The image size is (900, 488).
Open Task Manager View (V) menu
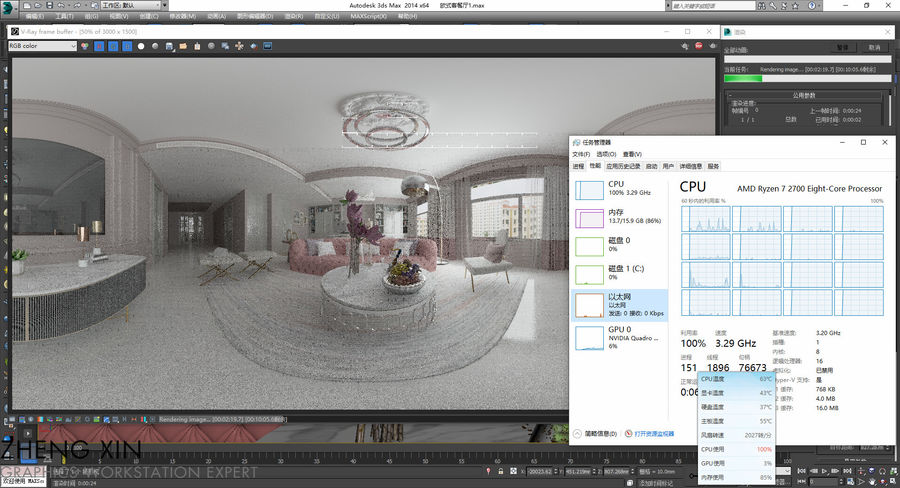(632, 154)
